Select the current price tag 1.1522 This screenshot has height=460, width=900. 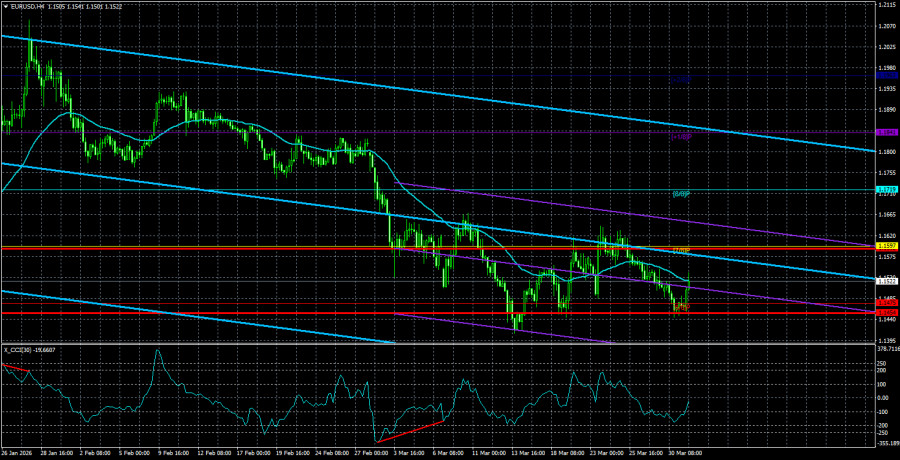pyautogui.click(x=885, y=281)
